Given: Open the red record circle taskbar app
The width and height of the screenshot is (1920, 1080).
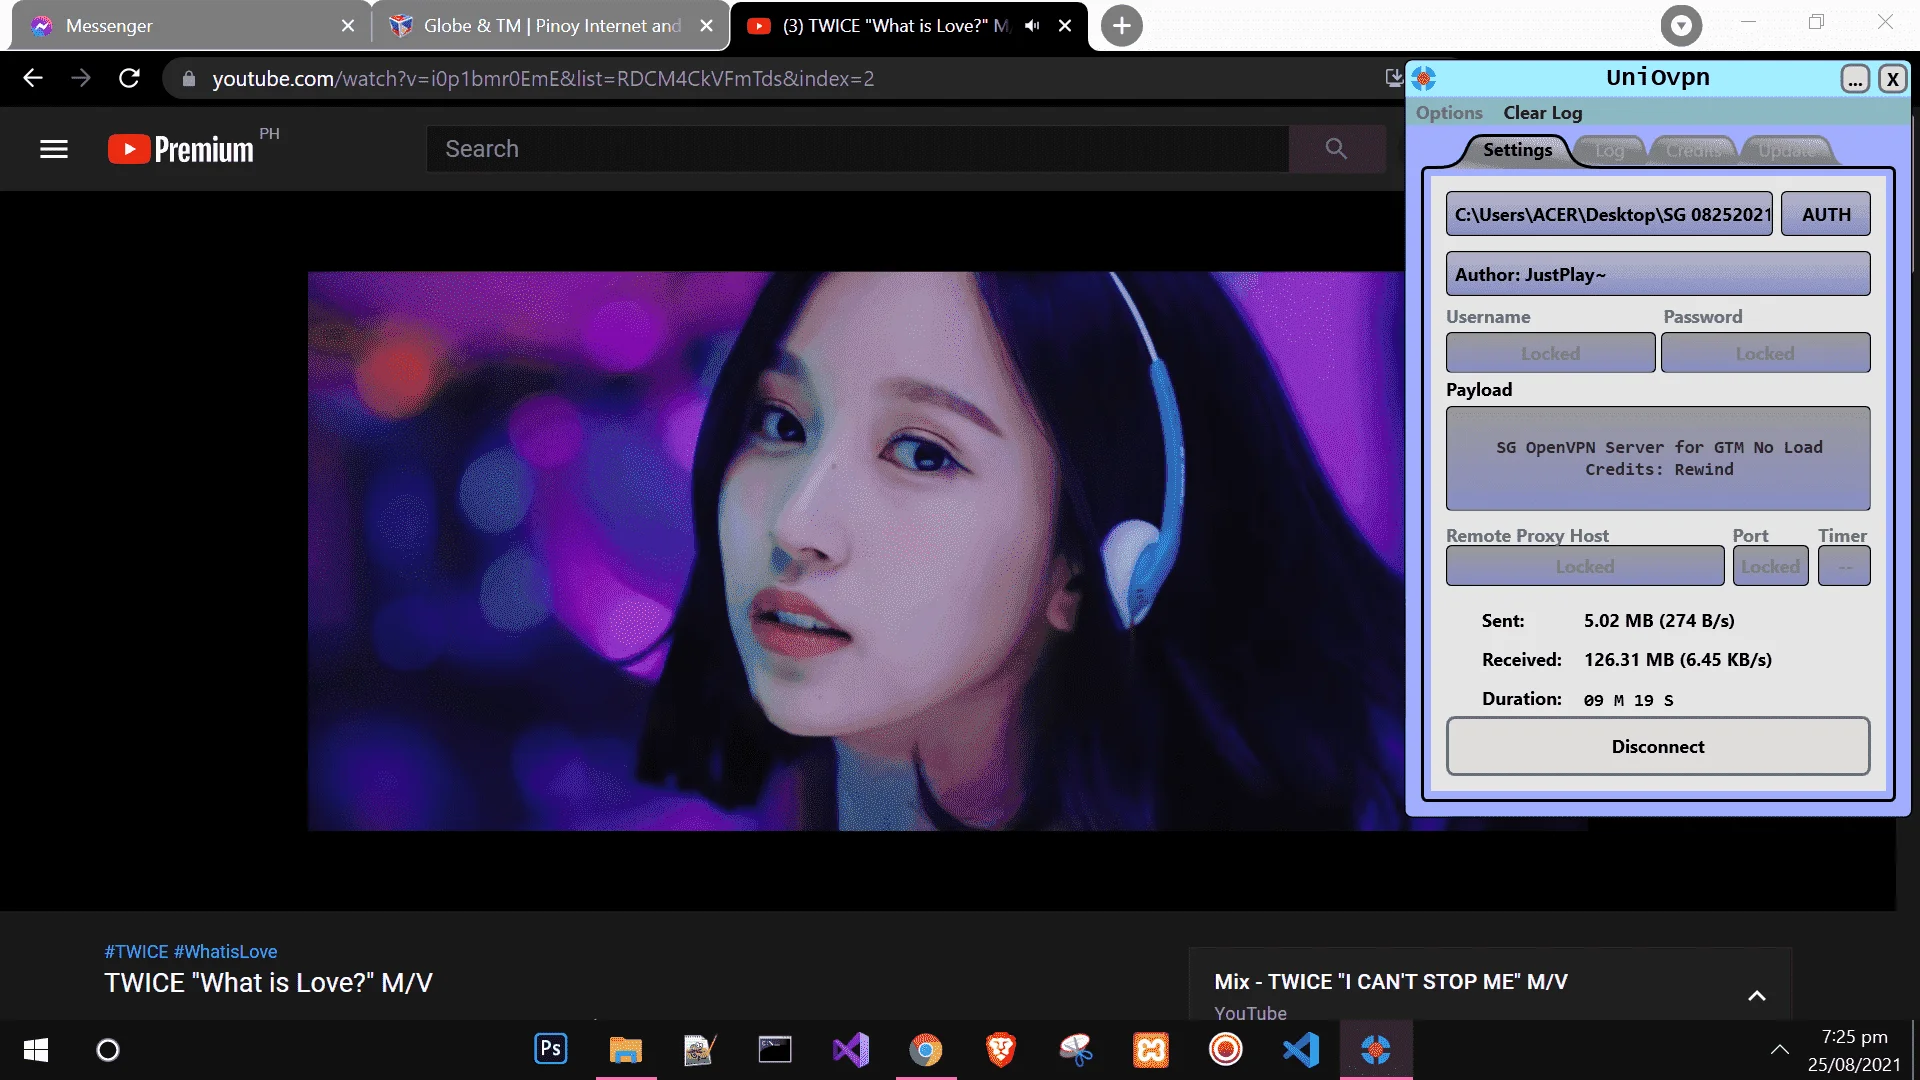Looking at the screenshot, I should coord(1226,1050).
